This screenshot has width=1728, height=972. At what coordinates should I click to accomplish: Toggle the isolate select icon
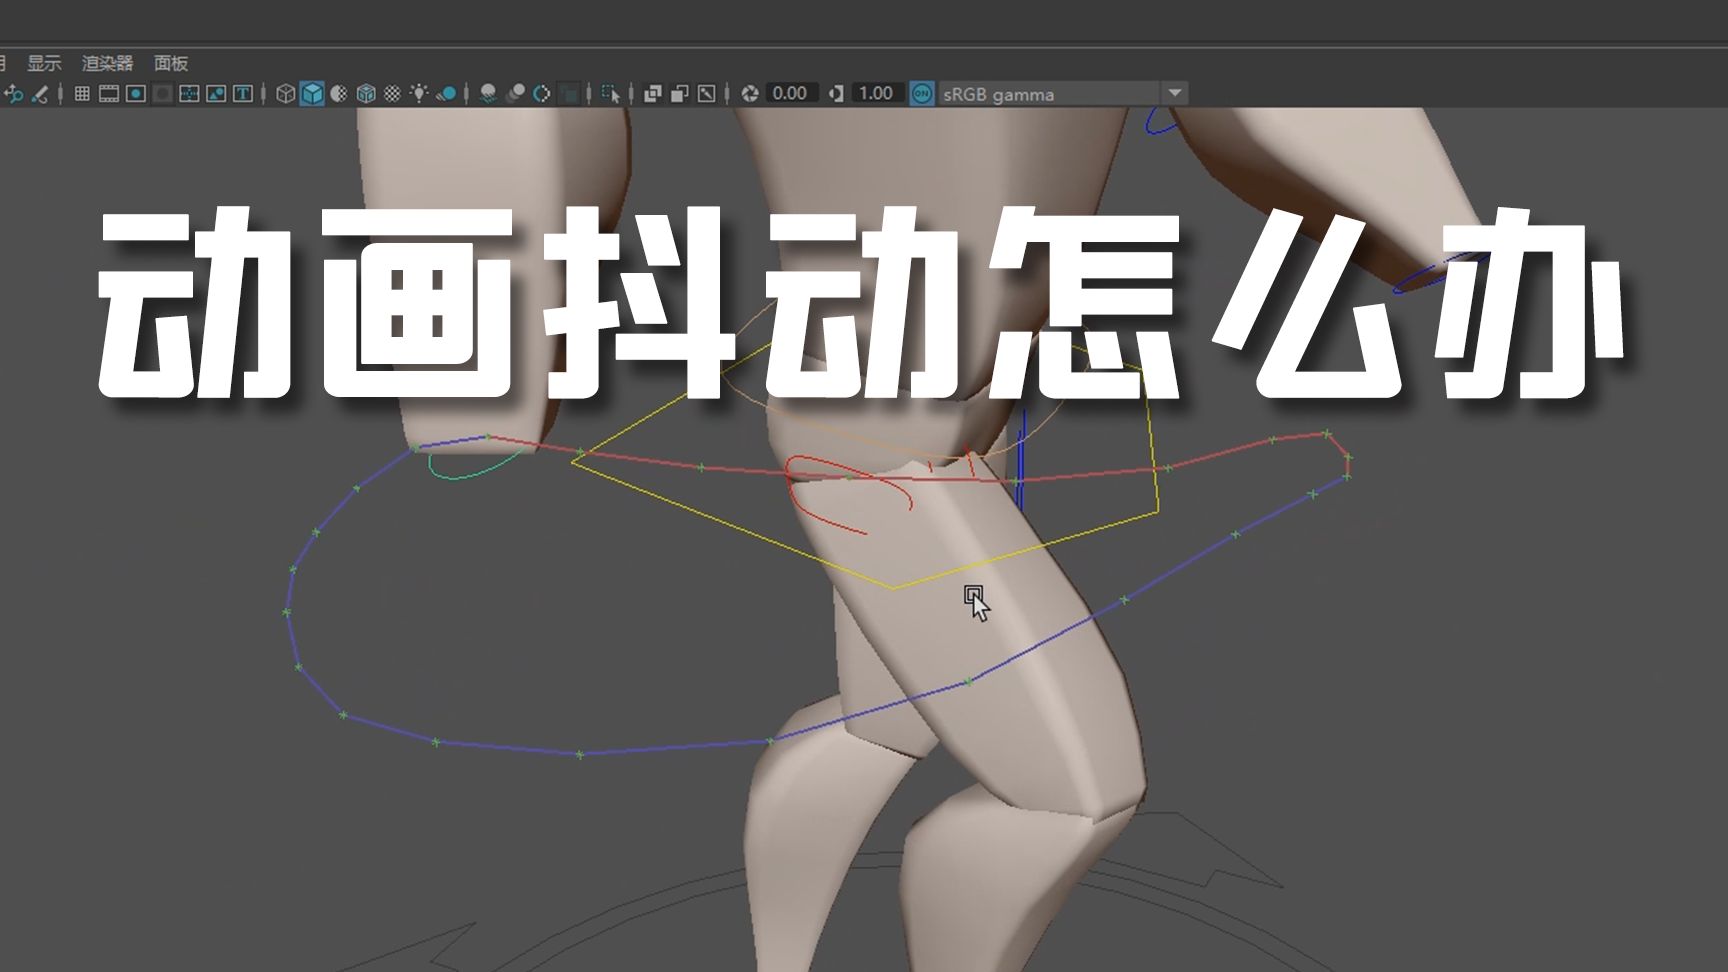[x=610, y=94]
